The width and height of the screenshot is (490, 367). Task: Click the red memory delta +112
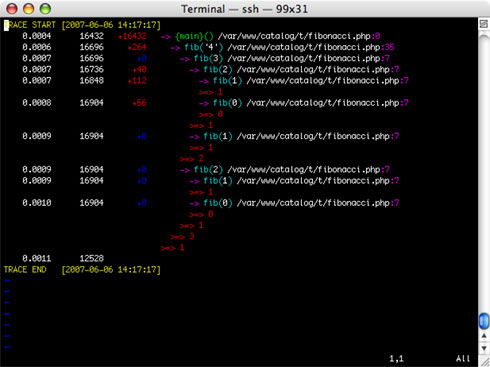[x=137, y=81]
